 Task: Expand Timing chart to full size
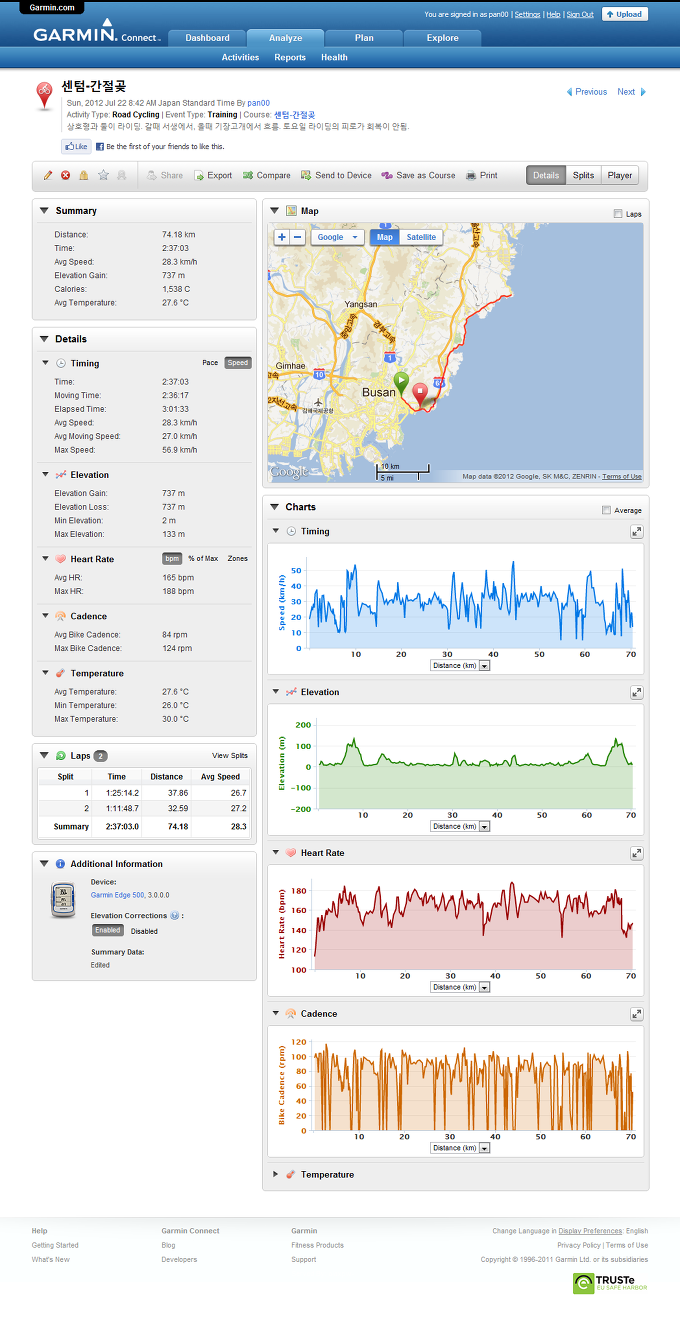[x=636, y=532]
